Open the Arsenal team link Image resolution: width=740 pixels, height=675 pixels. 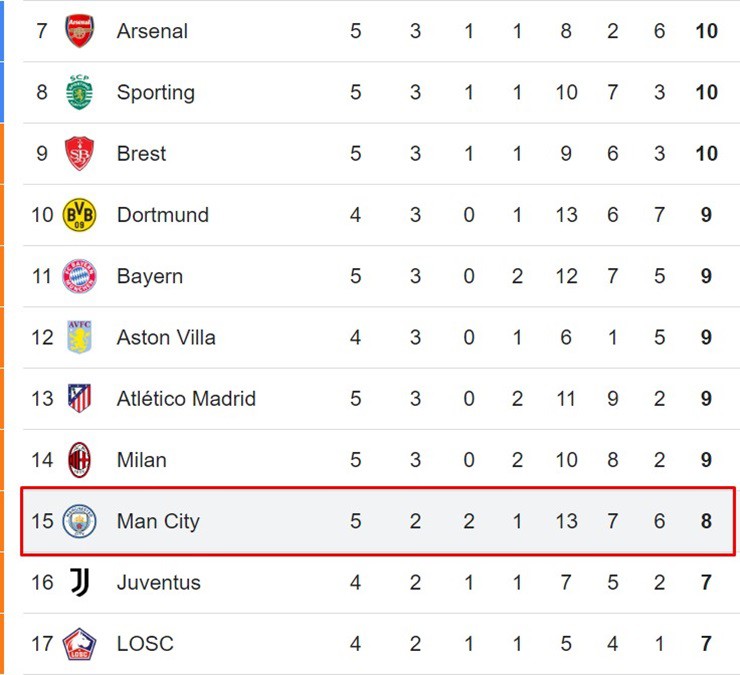(x=152, y=31)
